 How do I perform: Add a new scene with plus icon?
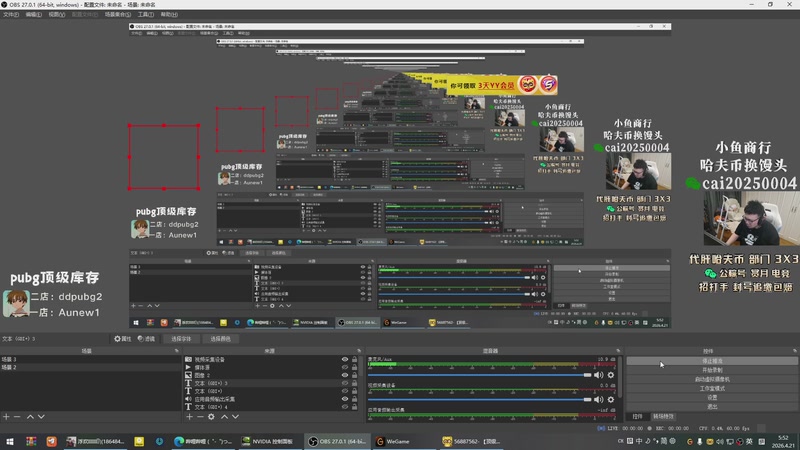pyautogui.click(x=6, y=417)
